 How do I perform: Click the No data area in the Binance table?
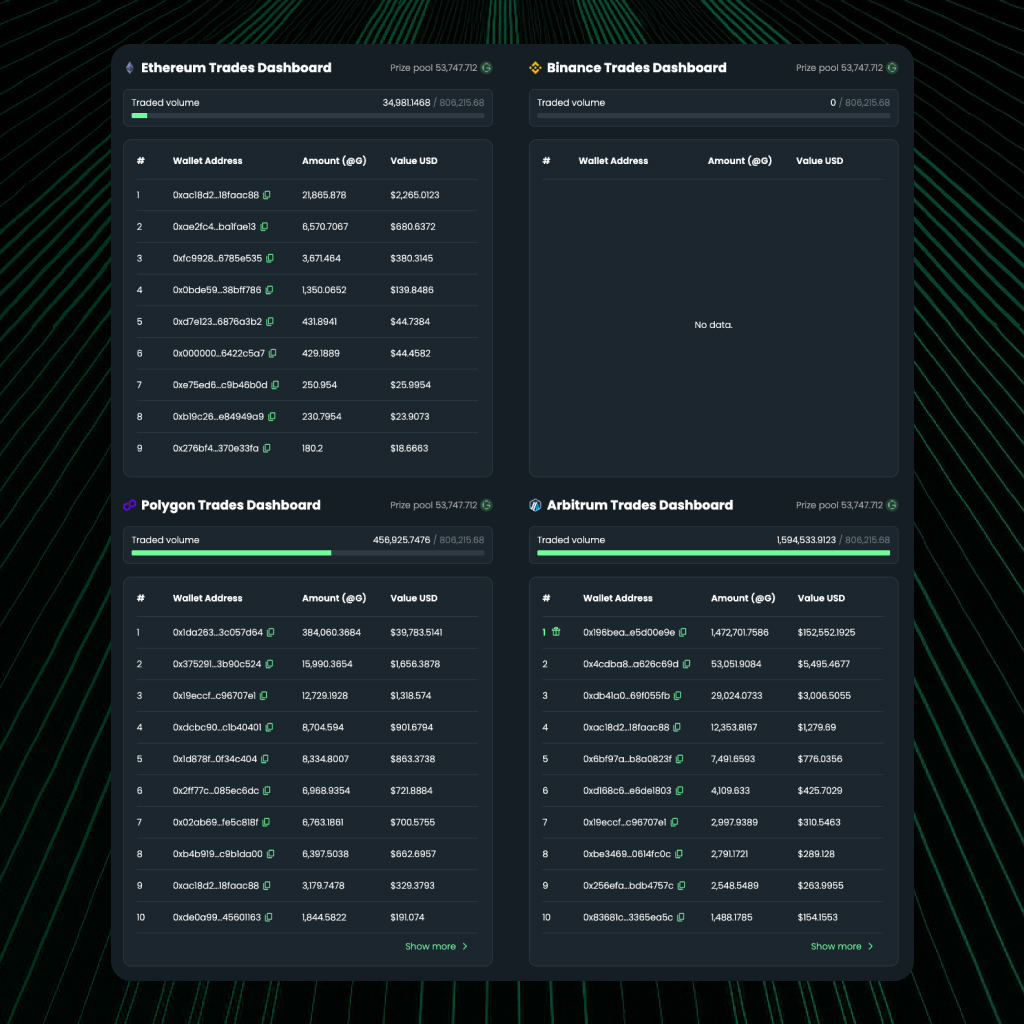pyautogui.click(x=713, y=325)
